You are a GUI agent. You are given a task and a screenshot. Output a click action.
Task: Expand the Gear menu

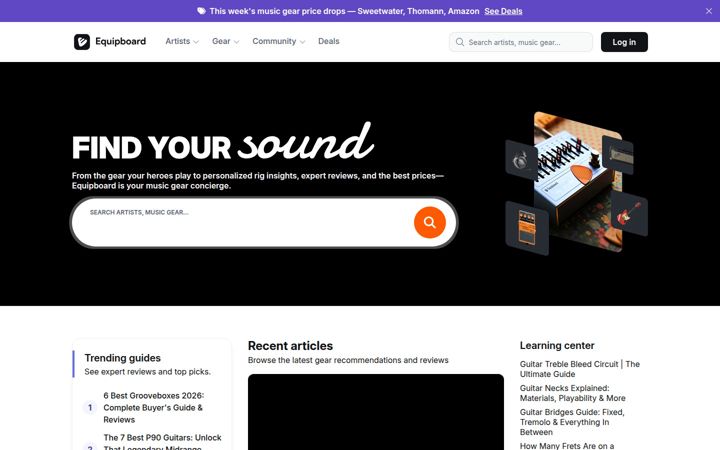tap(225, 41)
